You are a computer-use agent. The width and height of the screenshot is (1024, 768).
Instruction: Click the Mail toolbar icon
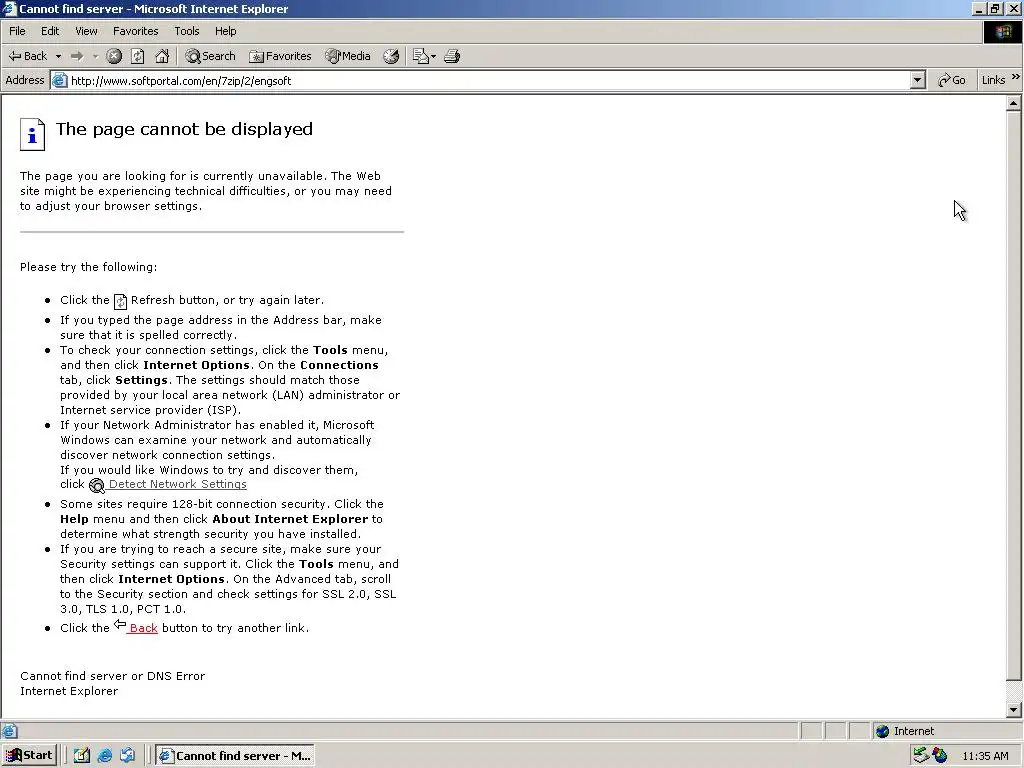coord(421,56)
